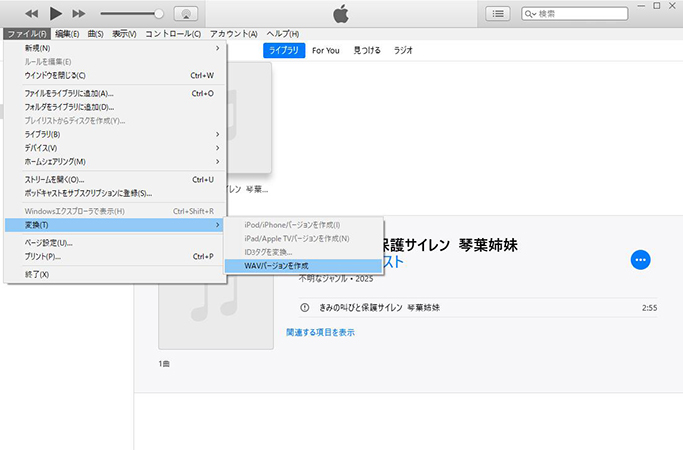Choose ポッドキャストをサブスクリプションに登録(S)...

pos(115,193)
